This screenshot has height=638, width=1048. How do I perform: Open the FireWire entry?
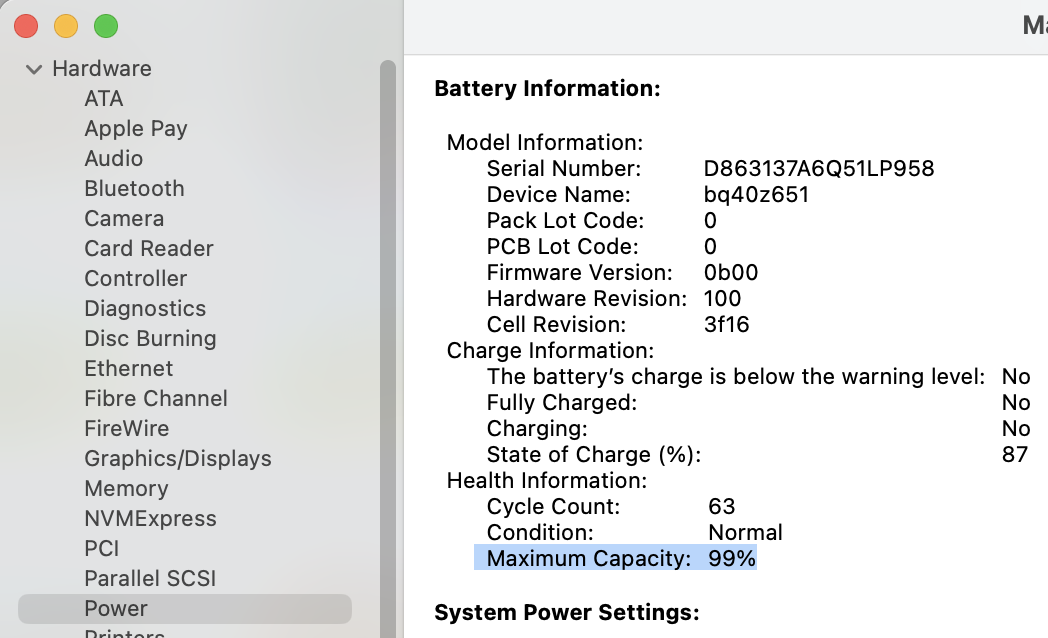pyautogui.click(x=127, y=429)
